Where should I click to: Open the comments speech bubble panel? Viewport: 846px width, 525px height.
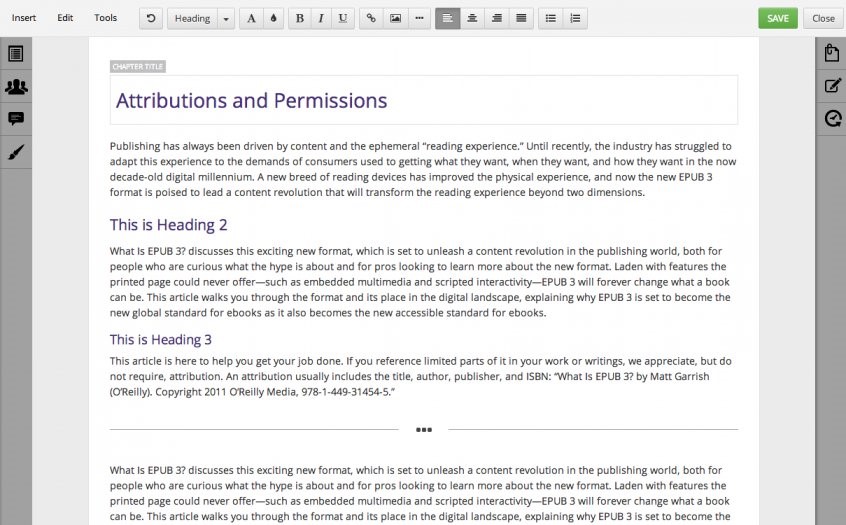pyautogui.click(x=16, y=119)
